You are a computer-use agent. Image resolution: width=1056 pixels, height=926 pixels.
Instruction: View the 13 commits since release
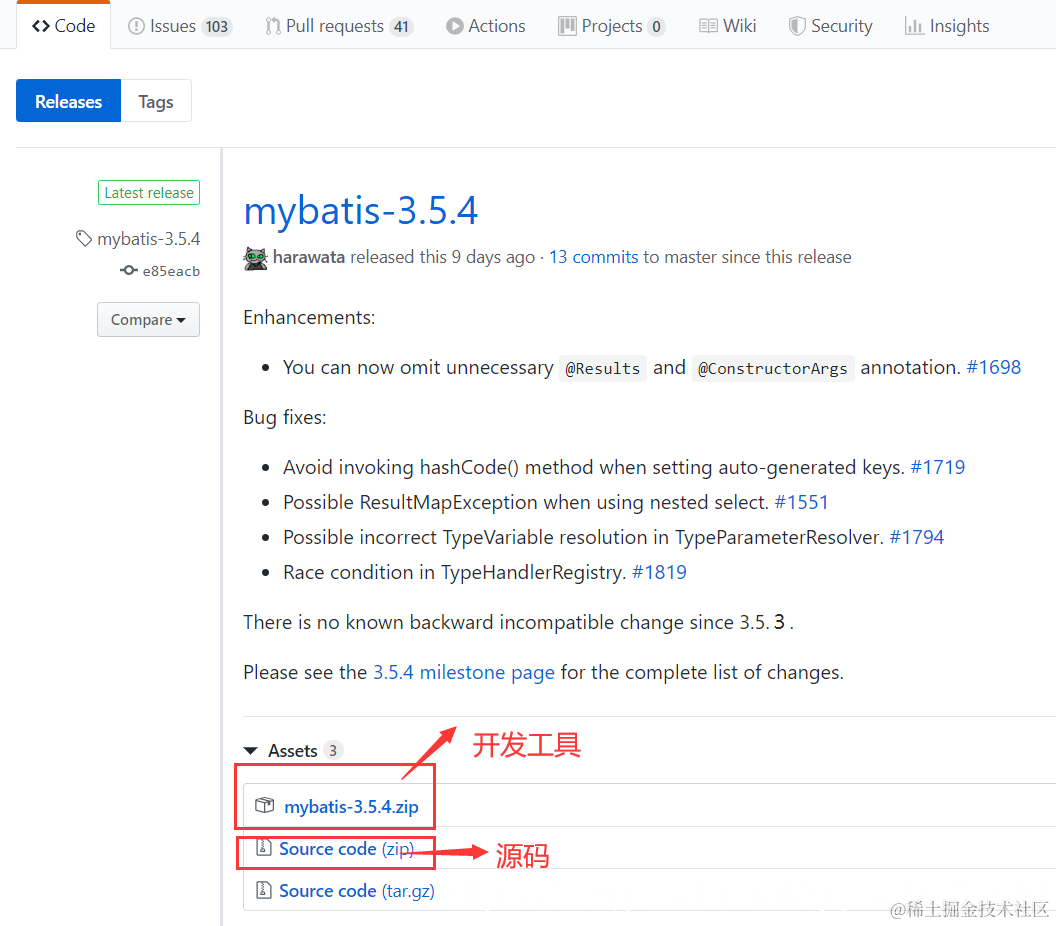(593, 257)
